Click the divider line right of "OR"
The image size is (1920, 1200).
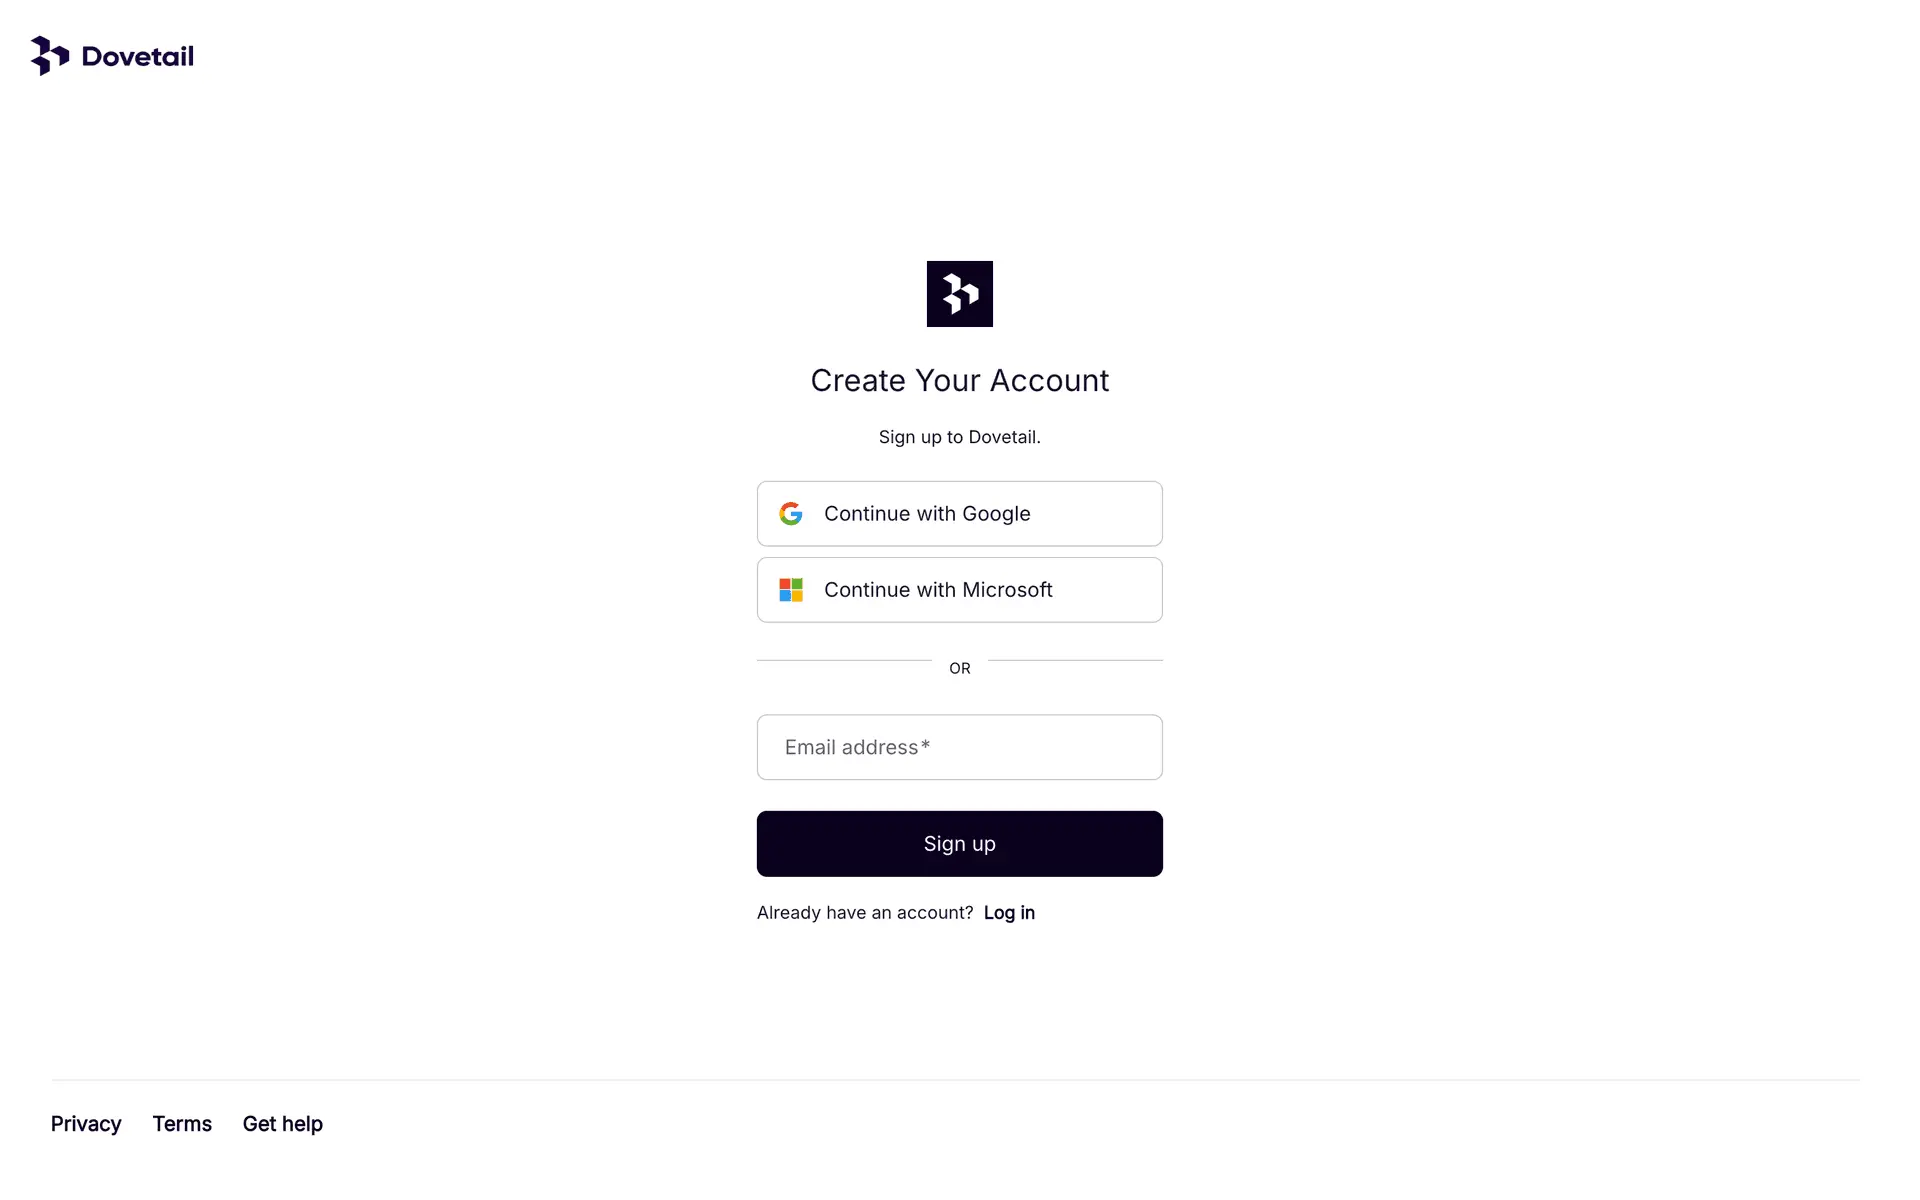[x=1075, y=660]
